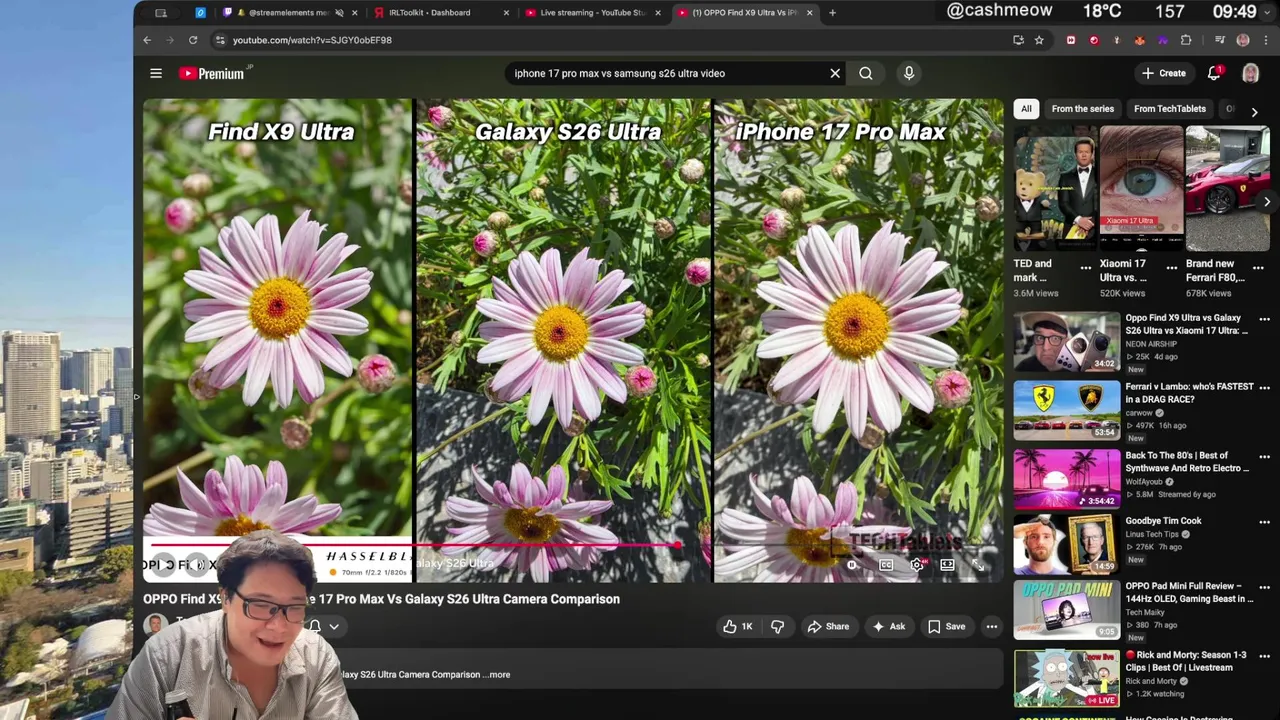Close the OPPO Find X9 Ultra tab
Image resolution: width=1280 pixels, height=720 pixels.
(810, 13)
